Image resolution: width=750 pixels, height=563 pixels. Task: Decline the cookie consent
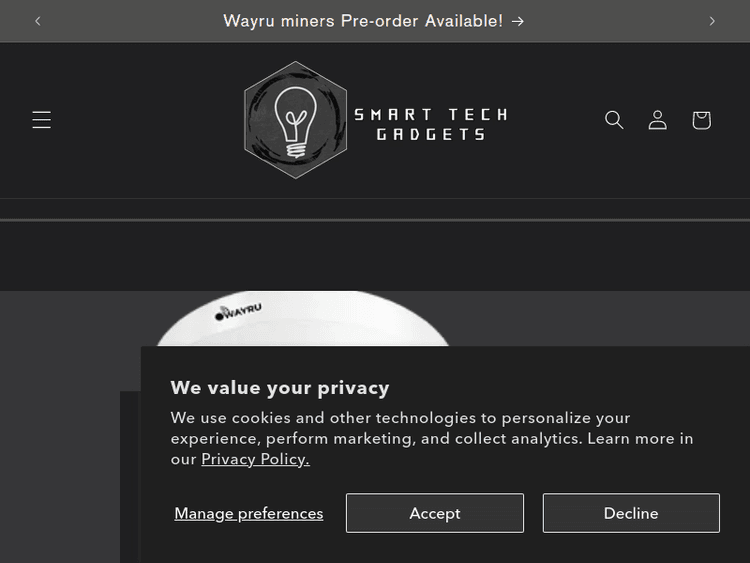pyautogui.click(x=631, y=513)
